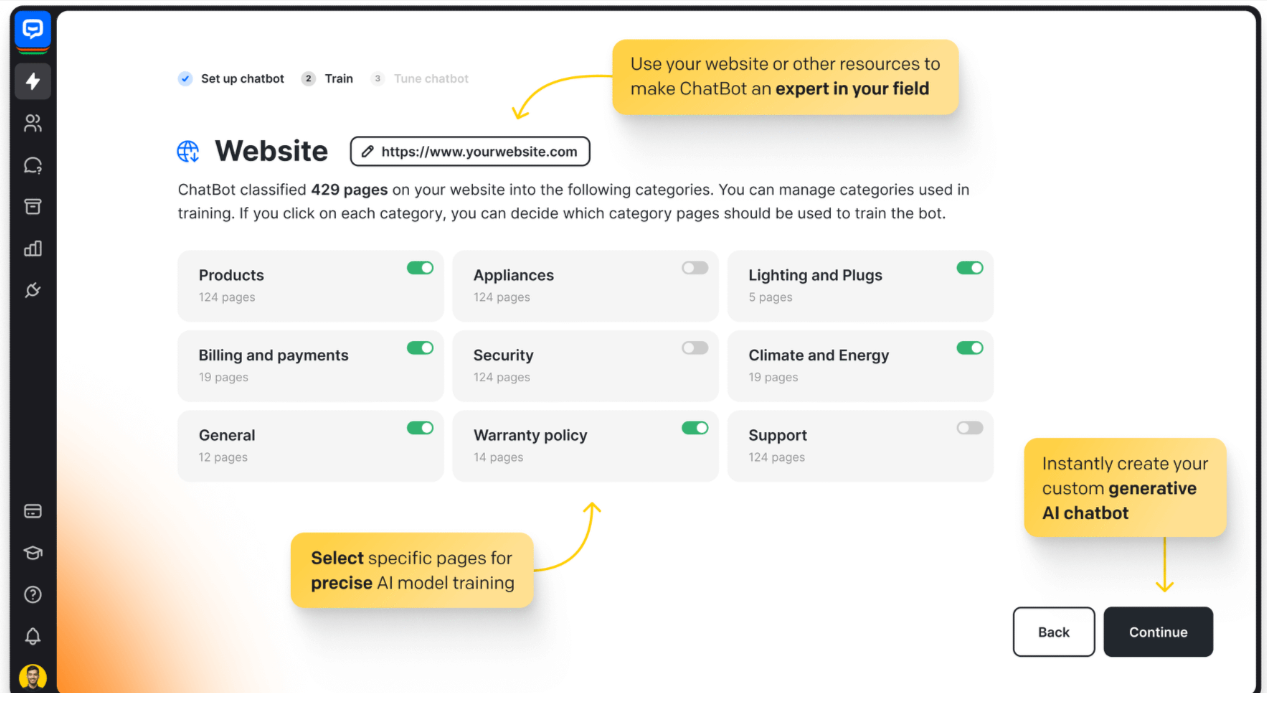Image resolution: width=1267 pixels, height=708 pixels.
Task: Disable training for the Products category
Action: [420, 267]
